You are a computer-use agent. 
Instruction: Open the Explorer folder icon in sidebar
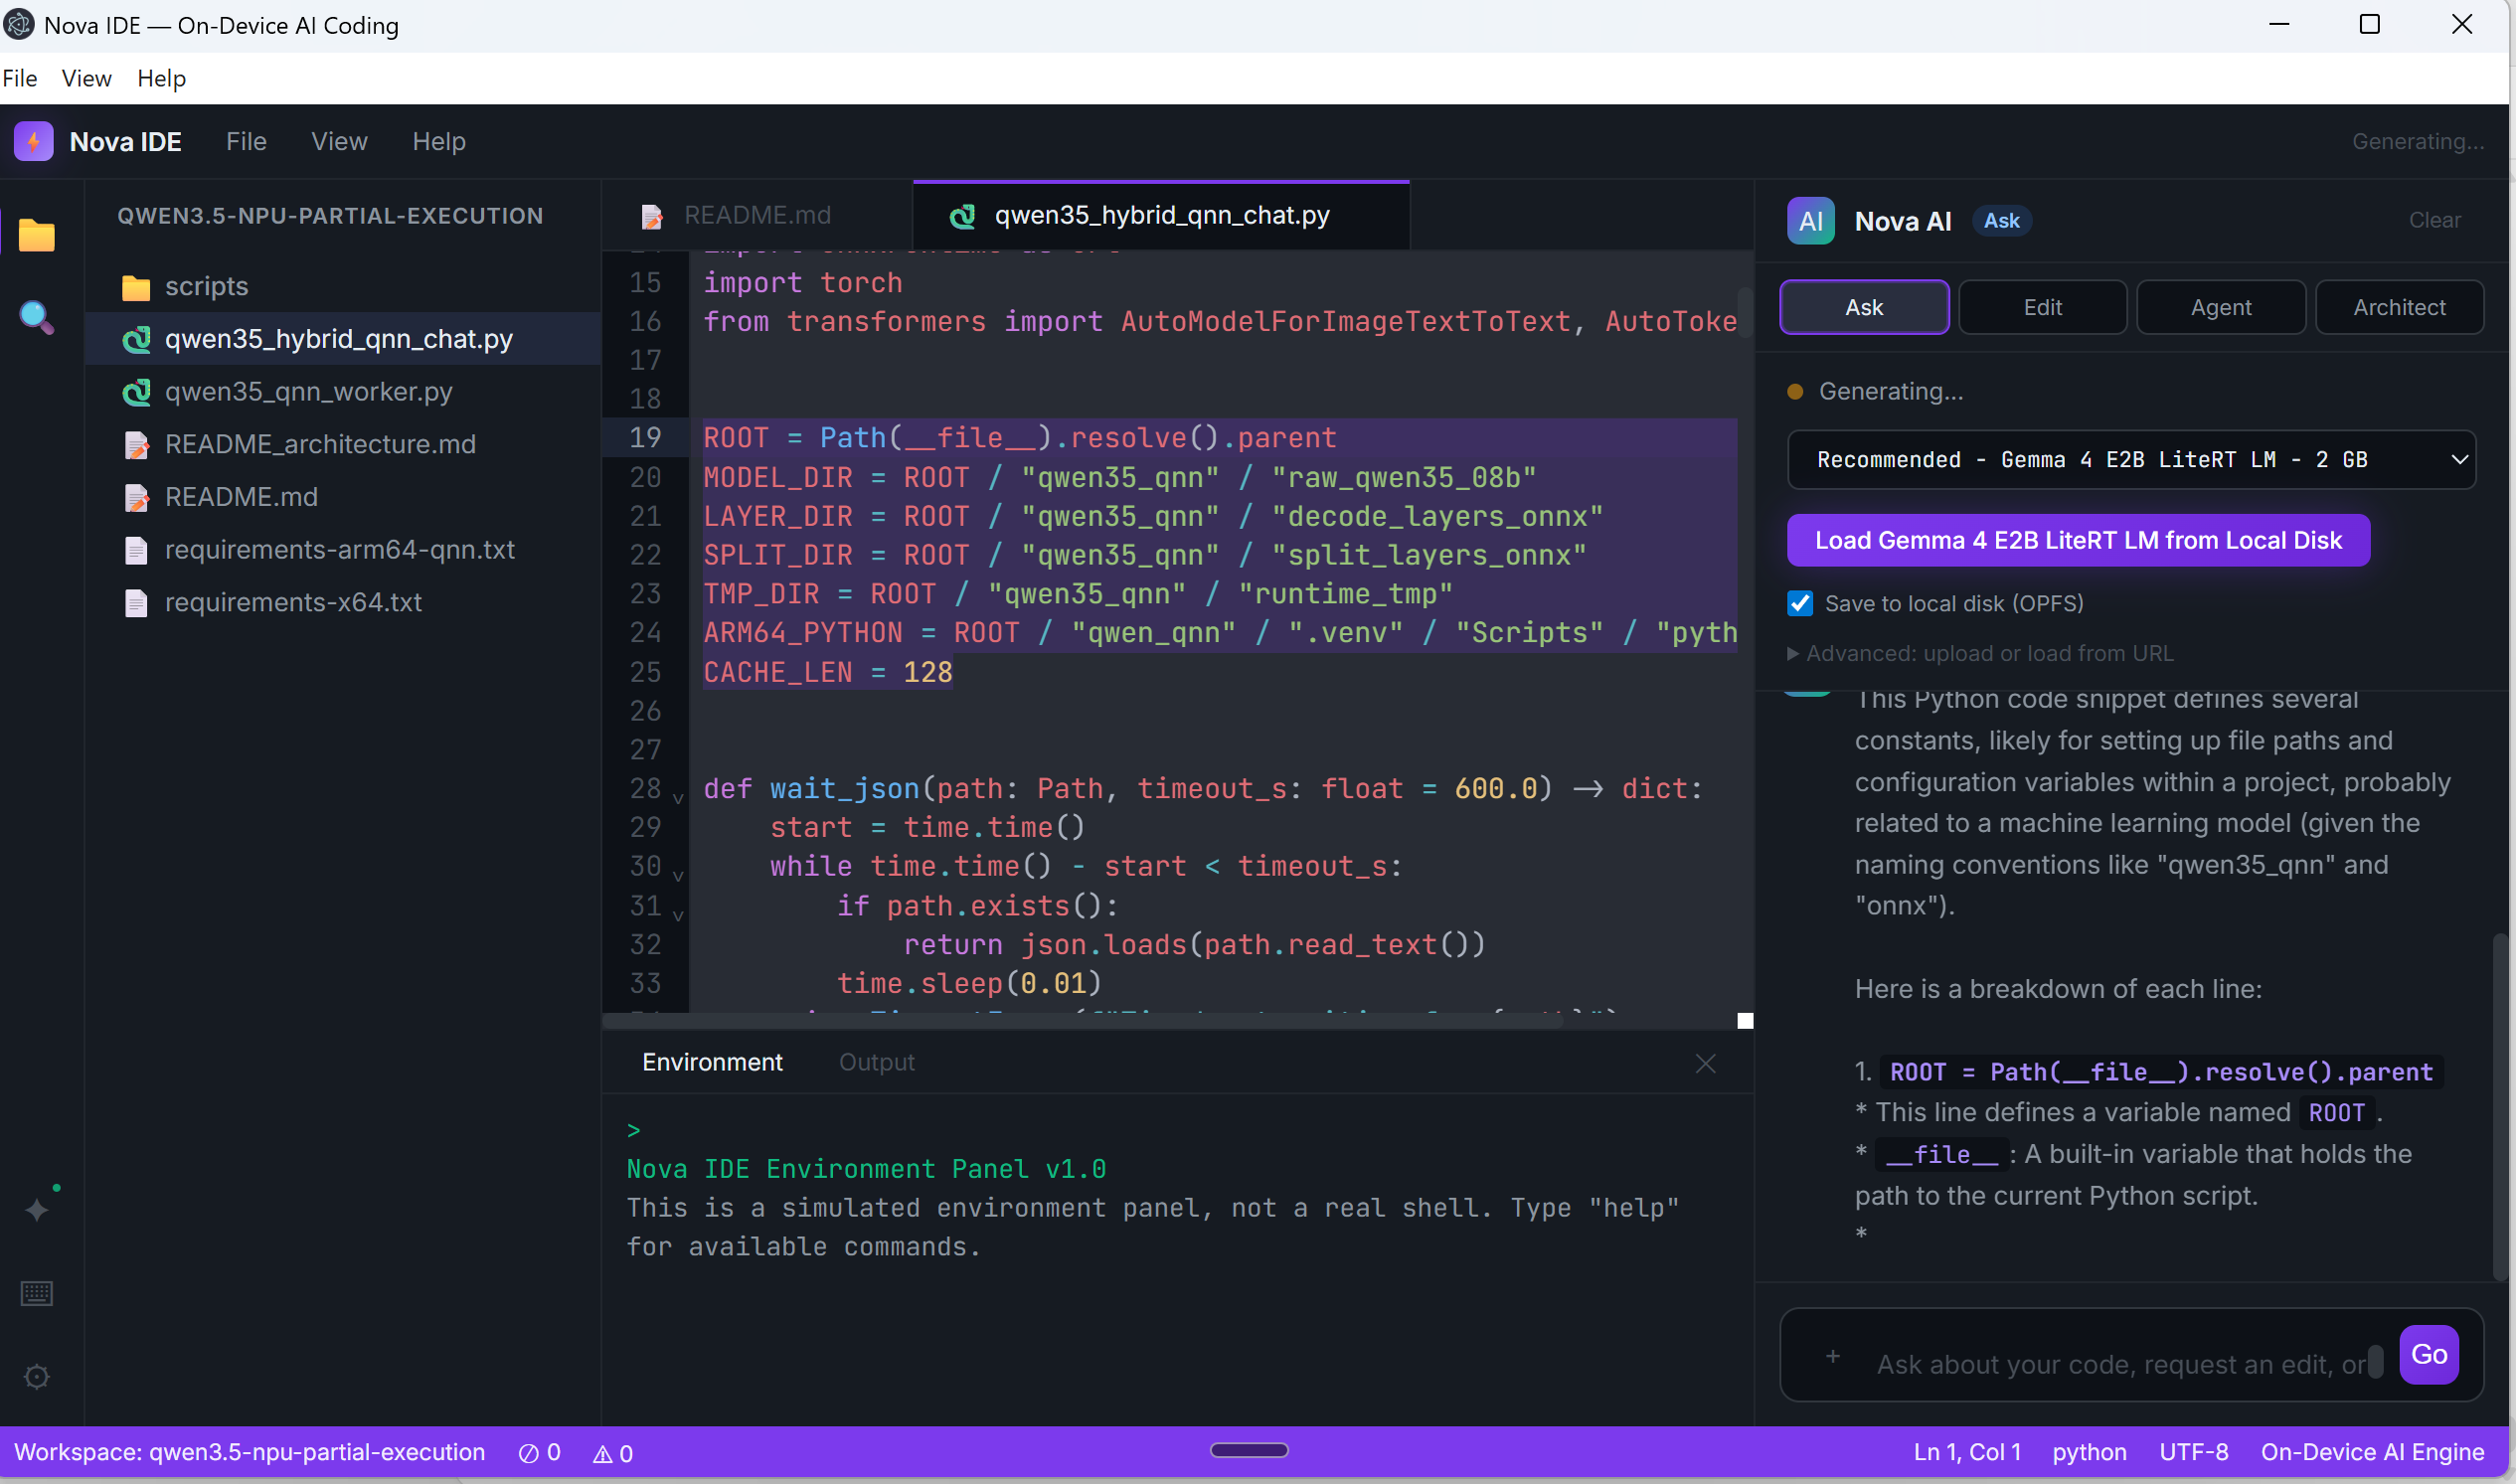click(x=37, y=235)
